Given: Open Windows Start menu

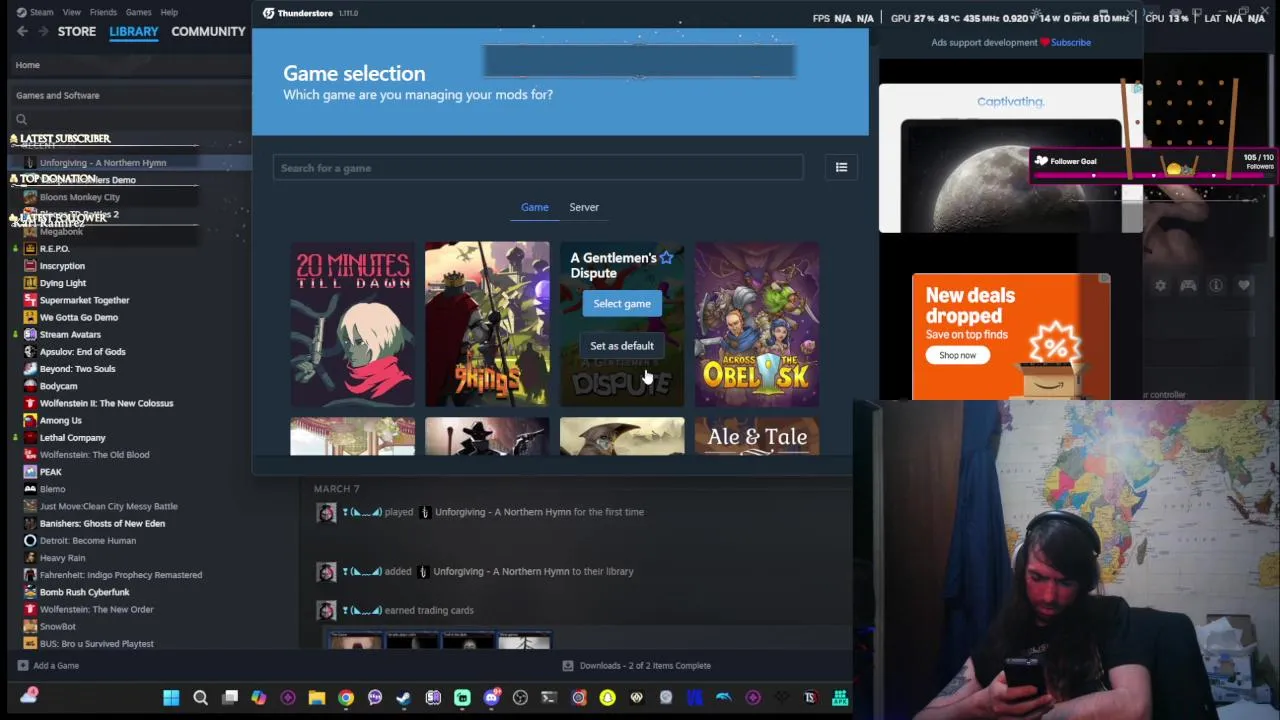Looking at the screenshot, I should pyautogui.click(x=171, y=697).
